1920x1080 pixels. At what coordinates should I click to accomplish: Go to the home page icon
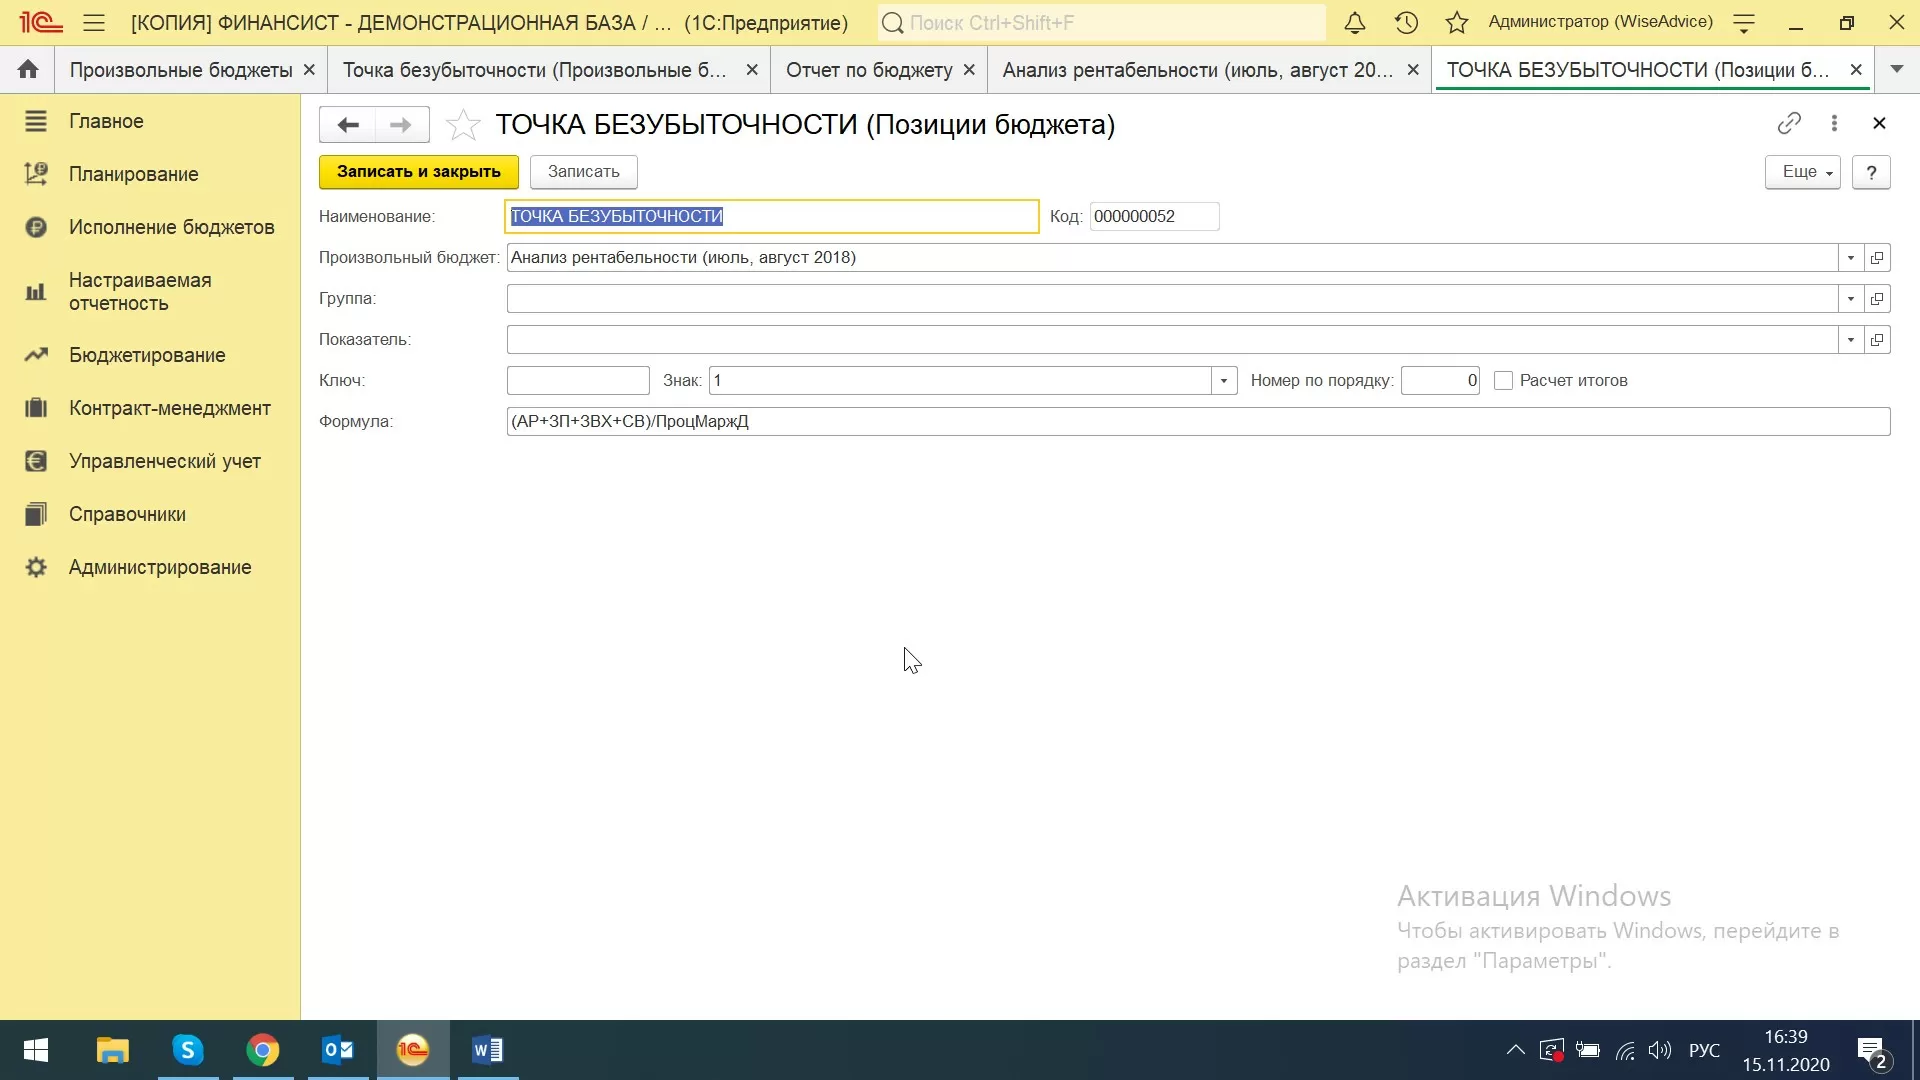[27, 69]
